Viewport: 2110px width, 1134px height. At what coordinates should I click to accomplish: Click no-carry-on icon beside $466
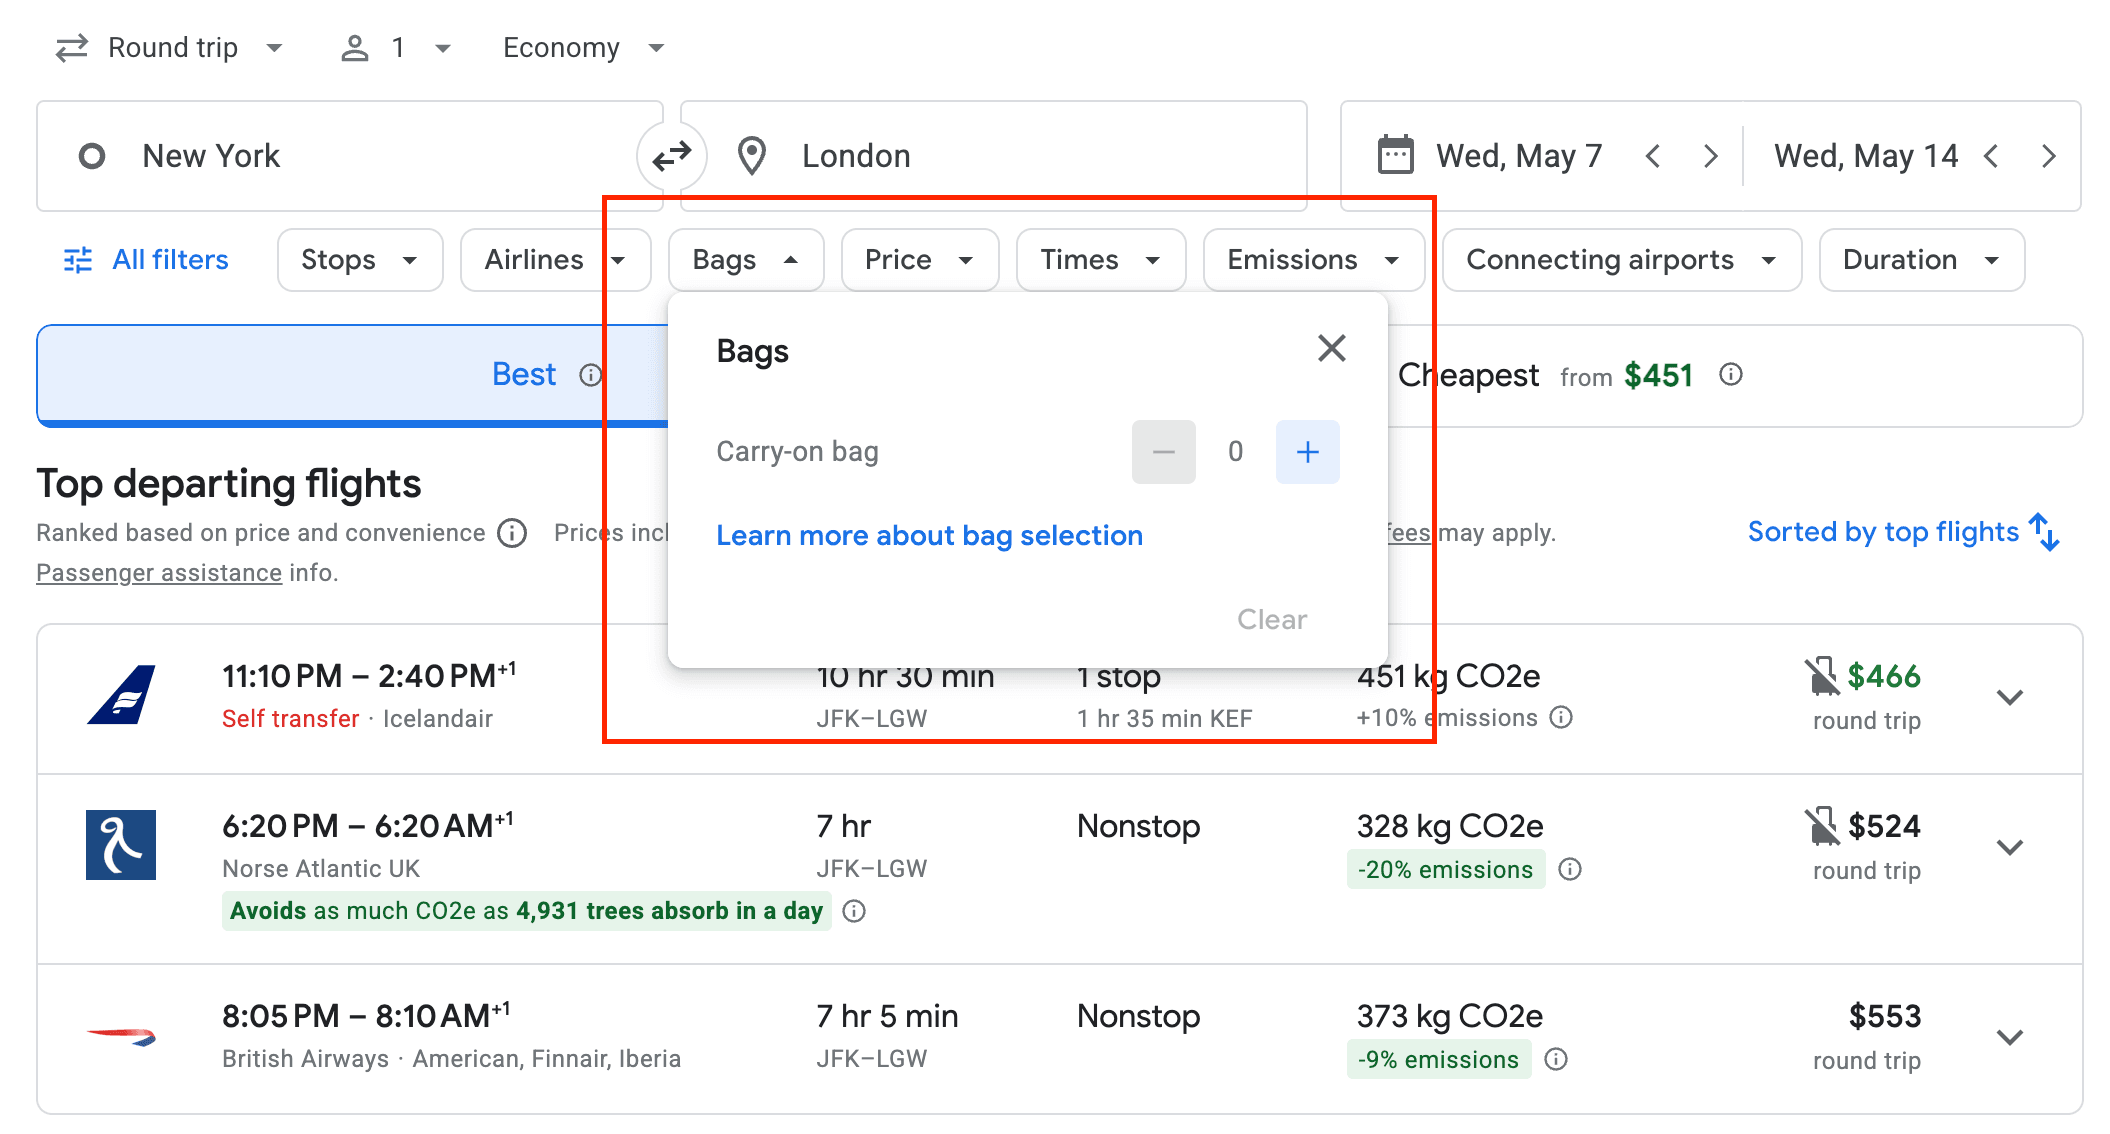pyautogui.click(x=1822, y=676)
